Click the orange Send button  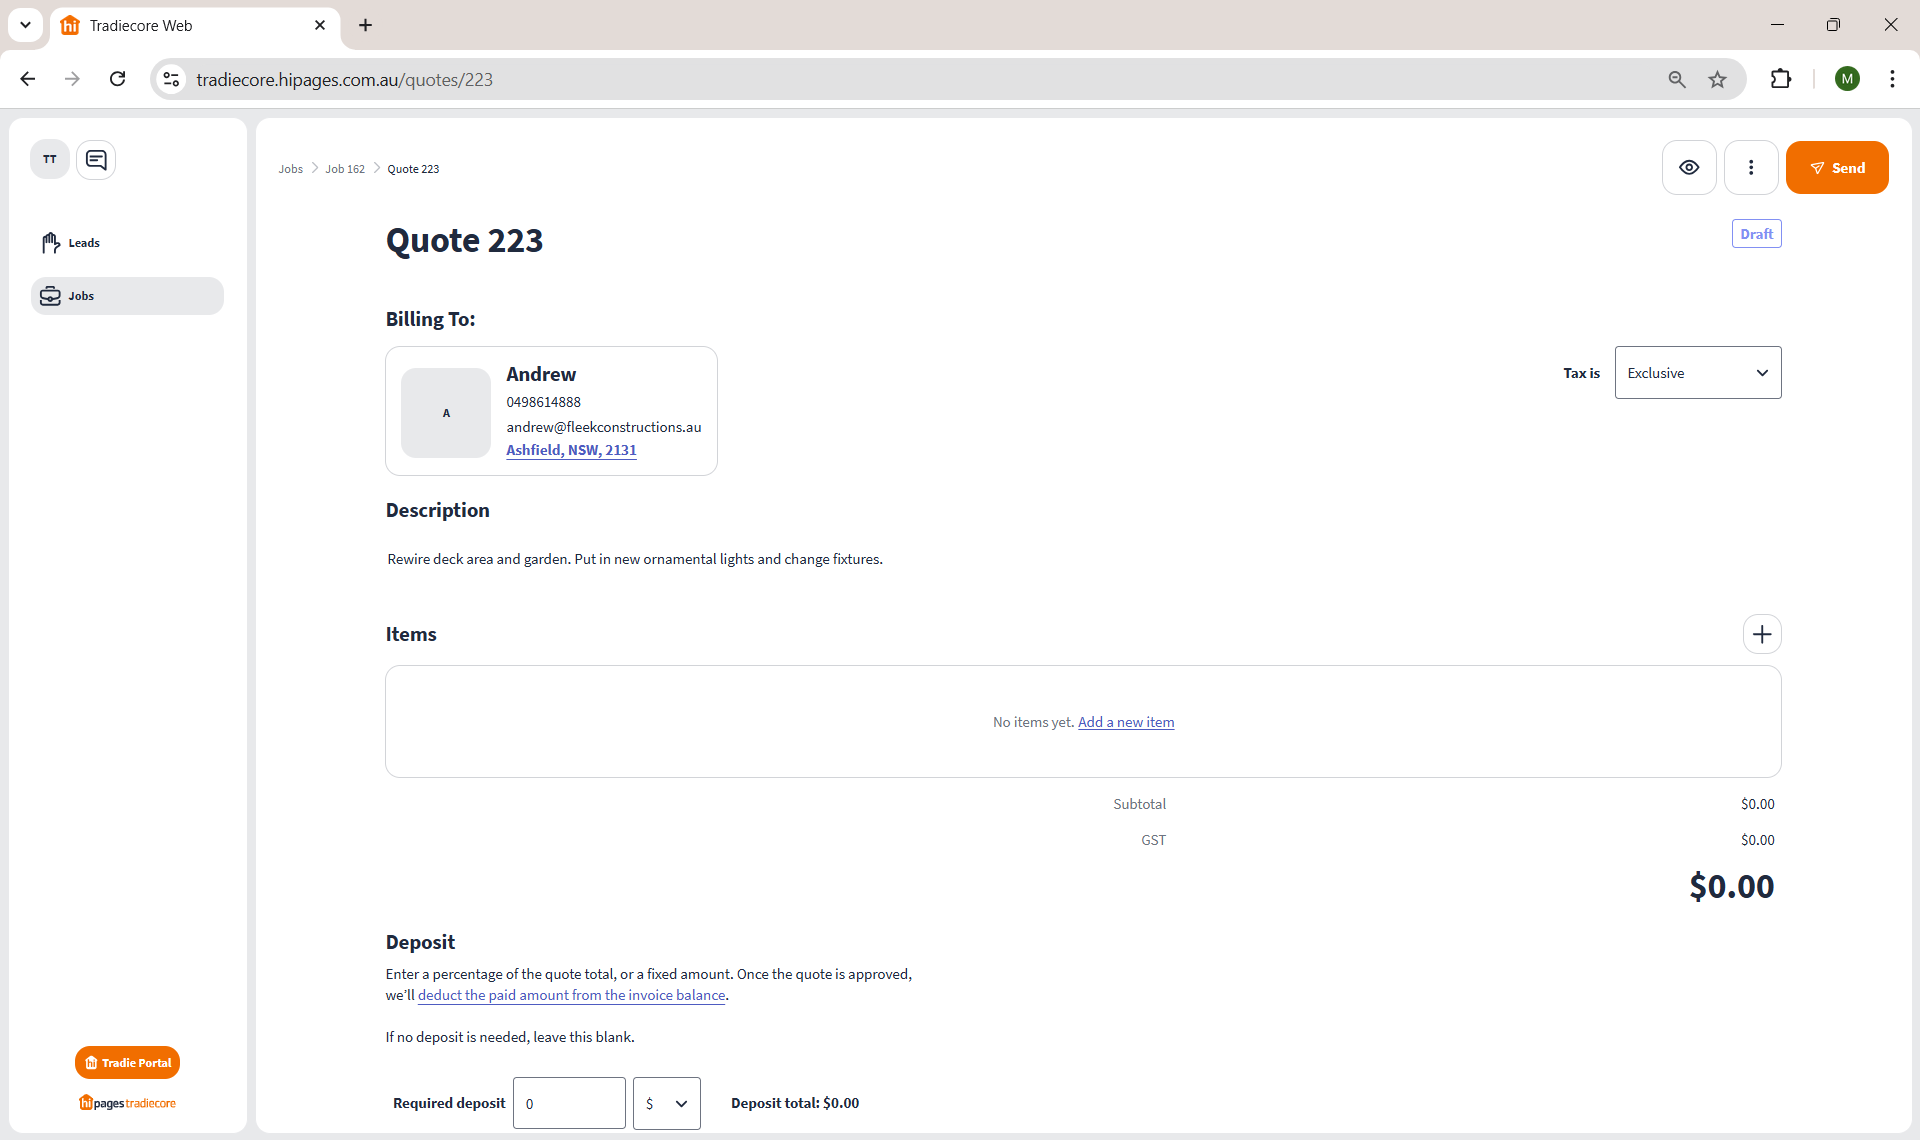(1836, 168)
